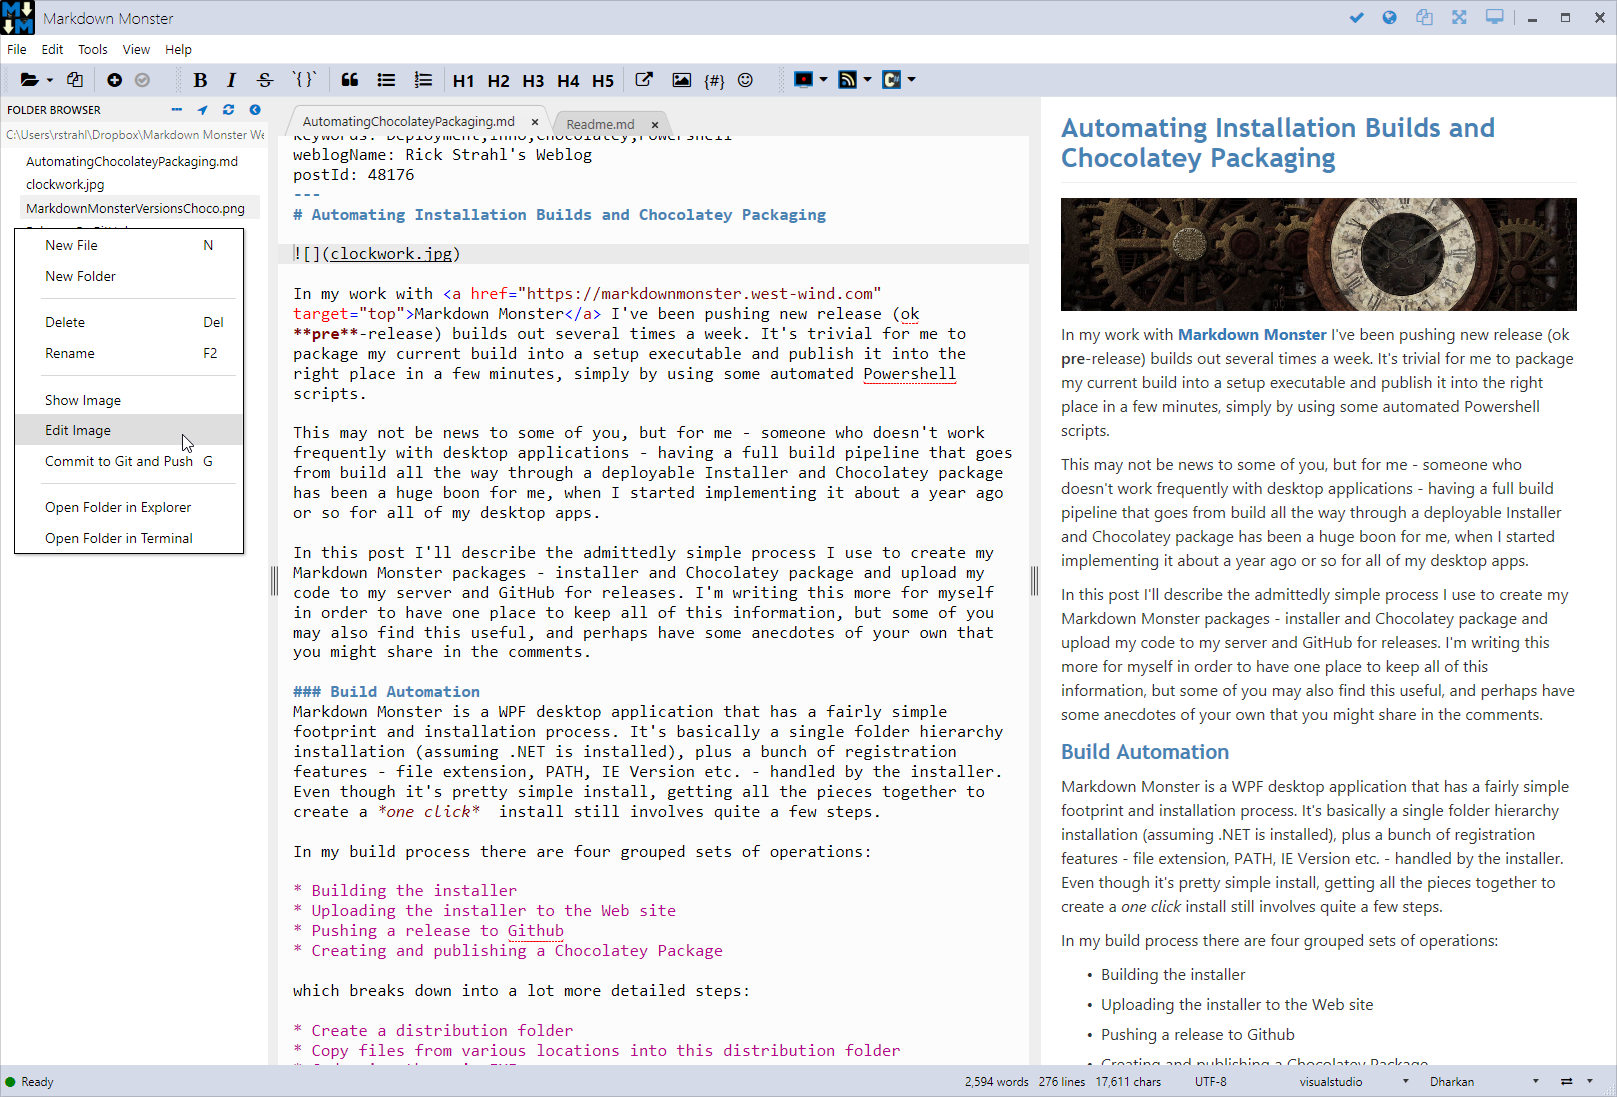Toggle distraction-free mode arrows icon
The height and width of the screenshot is (1097, 1617).
[x=1459, y=18]
